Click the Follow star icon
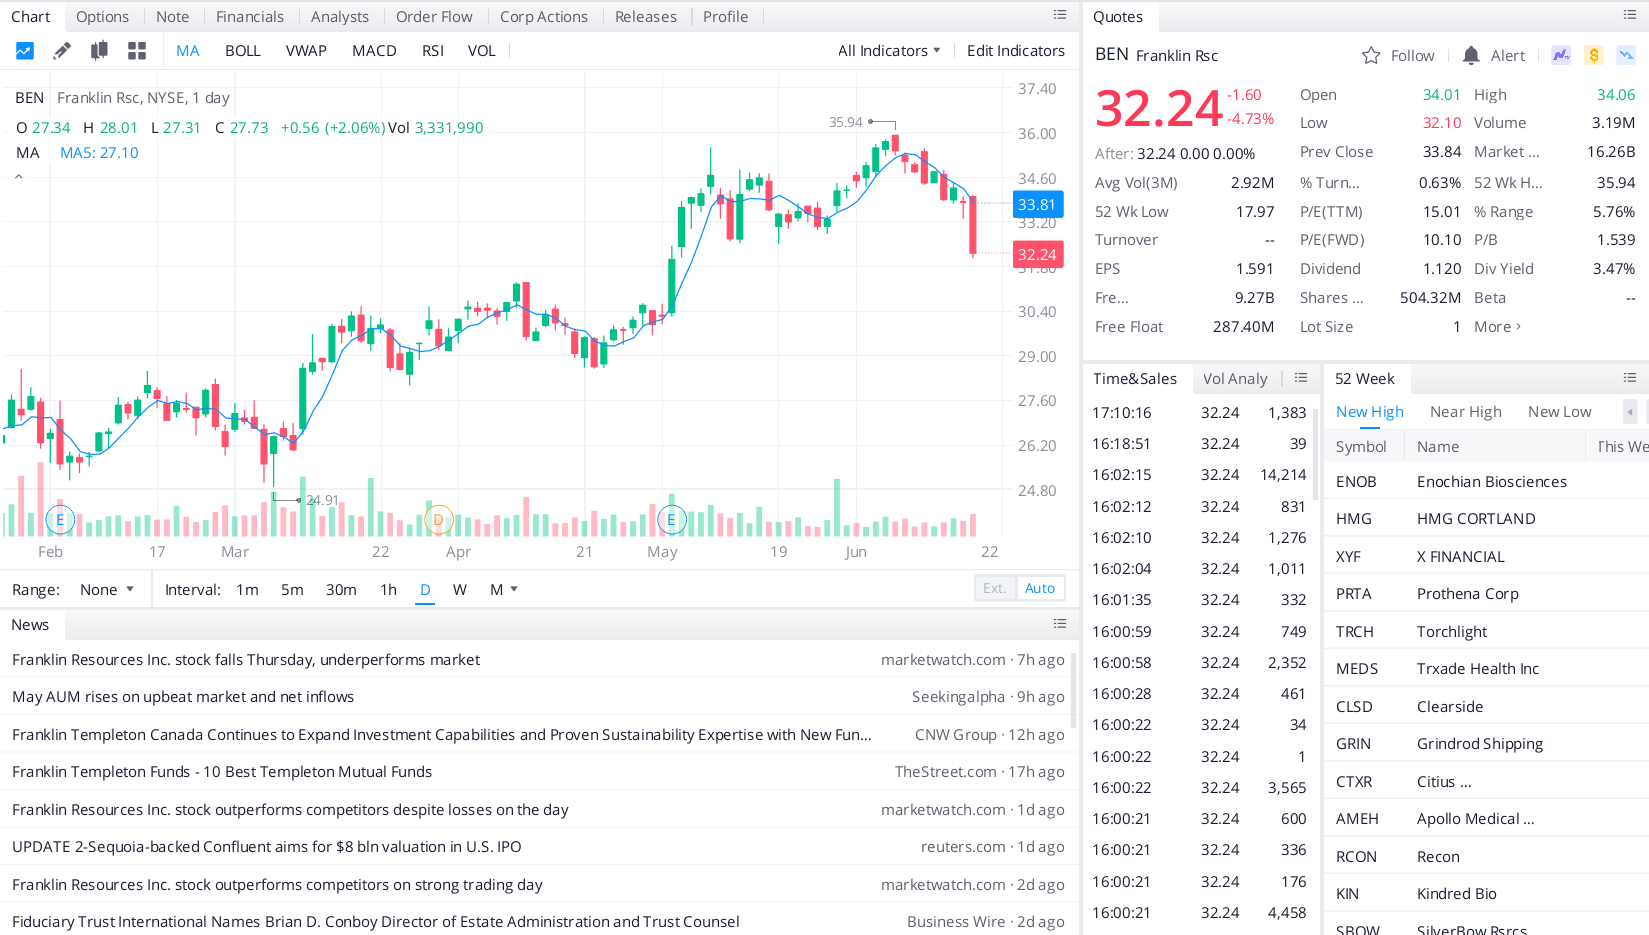This screenshot has width=1649, height=935. (x=1371, y=56)
